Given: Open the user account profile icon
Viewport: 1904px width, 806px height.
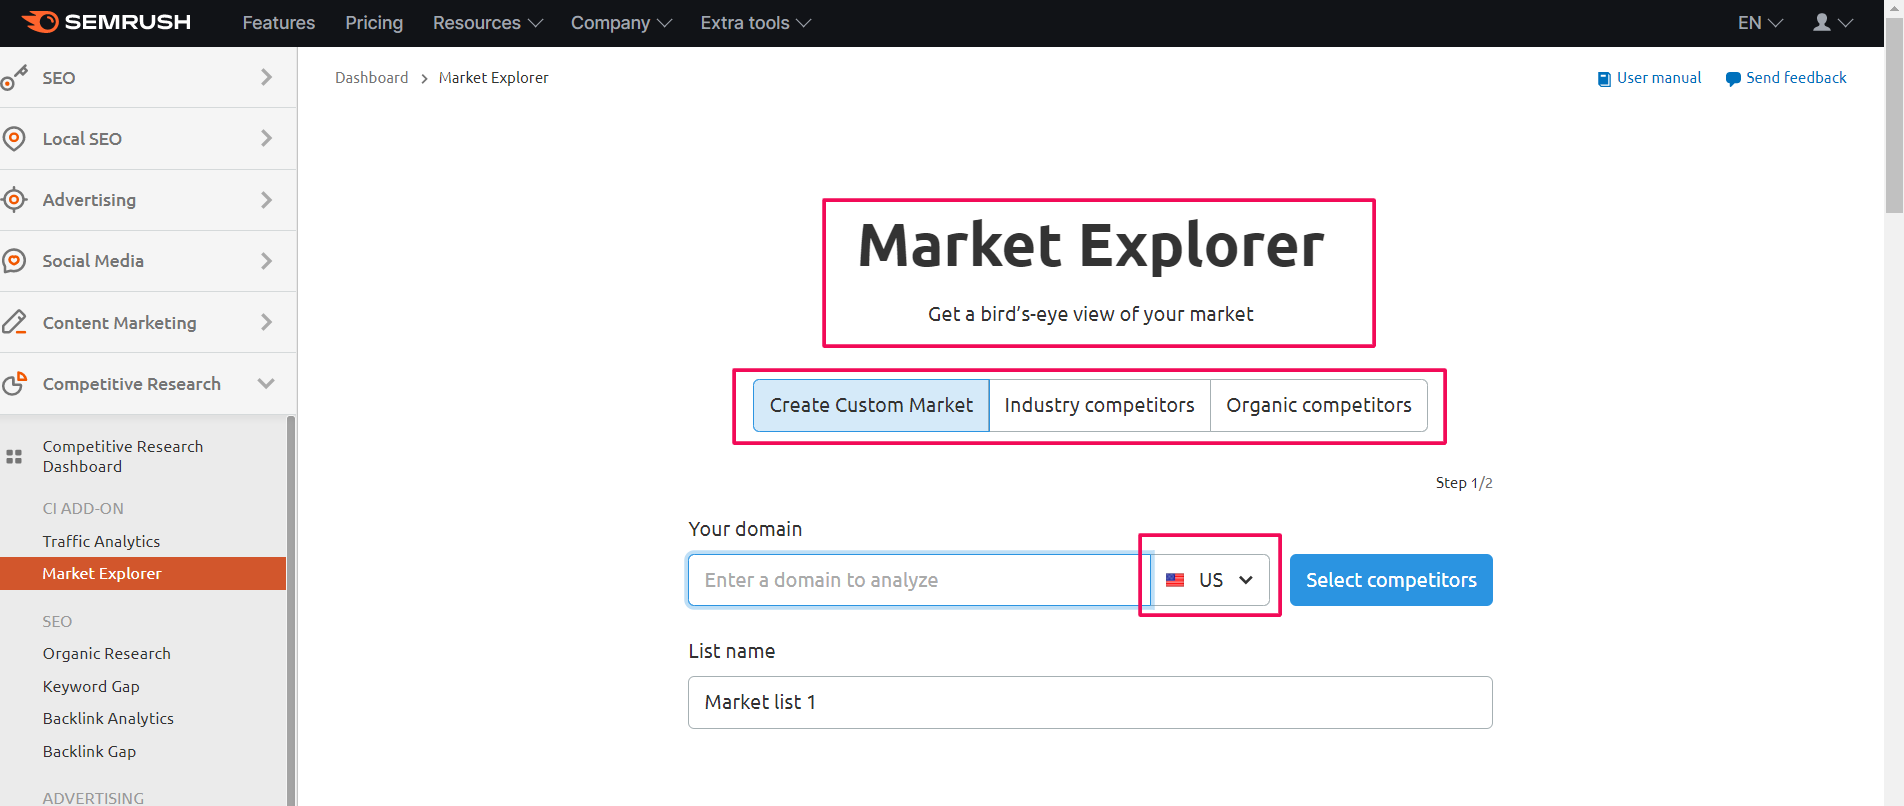Looking at the screenshot, I should [x=1822, y=22].
